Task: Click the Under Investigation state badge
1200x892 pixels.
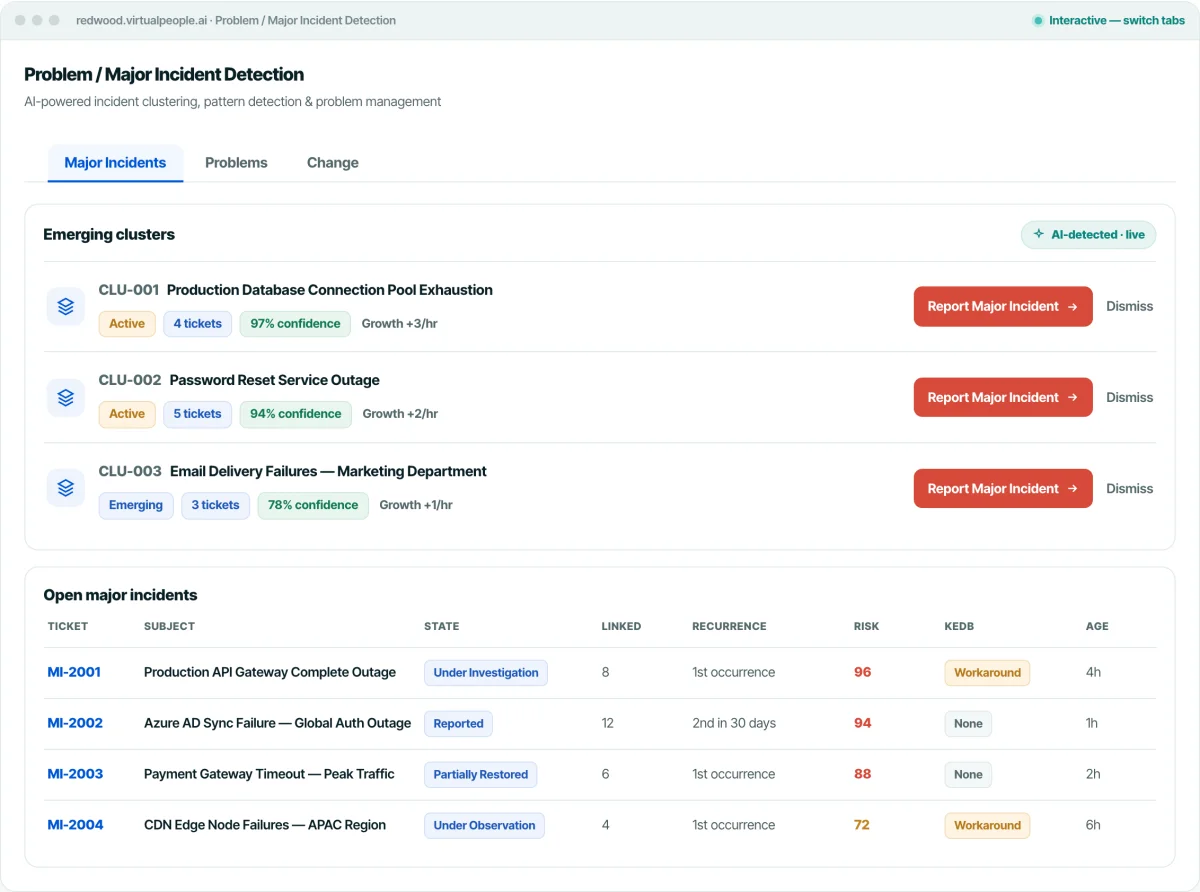Action: click(486, 672)
